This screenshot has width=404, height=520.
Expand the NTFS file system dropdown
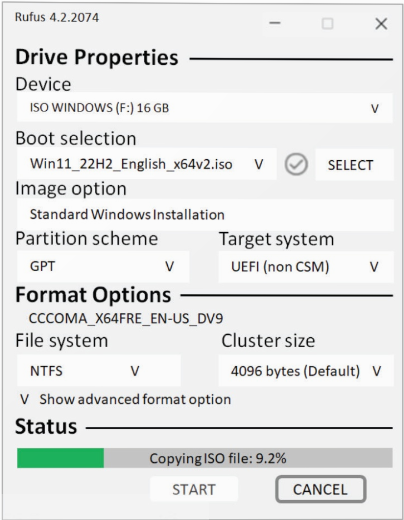click(99, 371)
